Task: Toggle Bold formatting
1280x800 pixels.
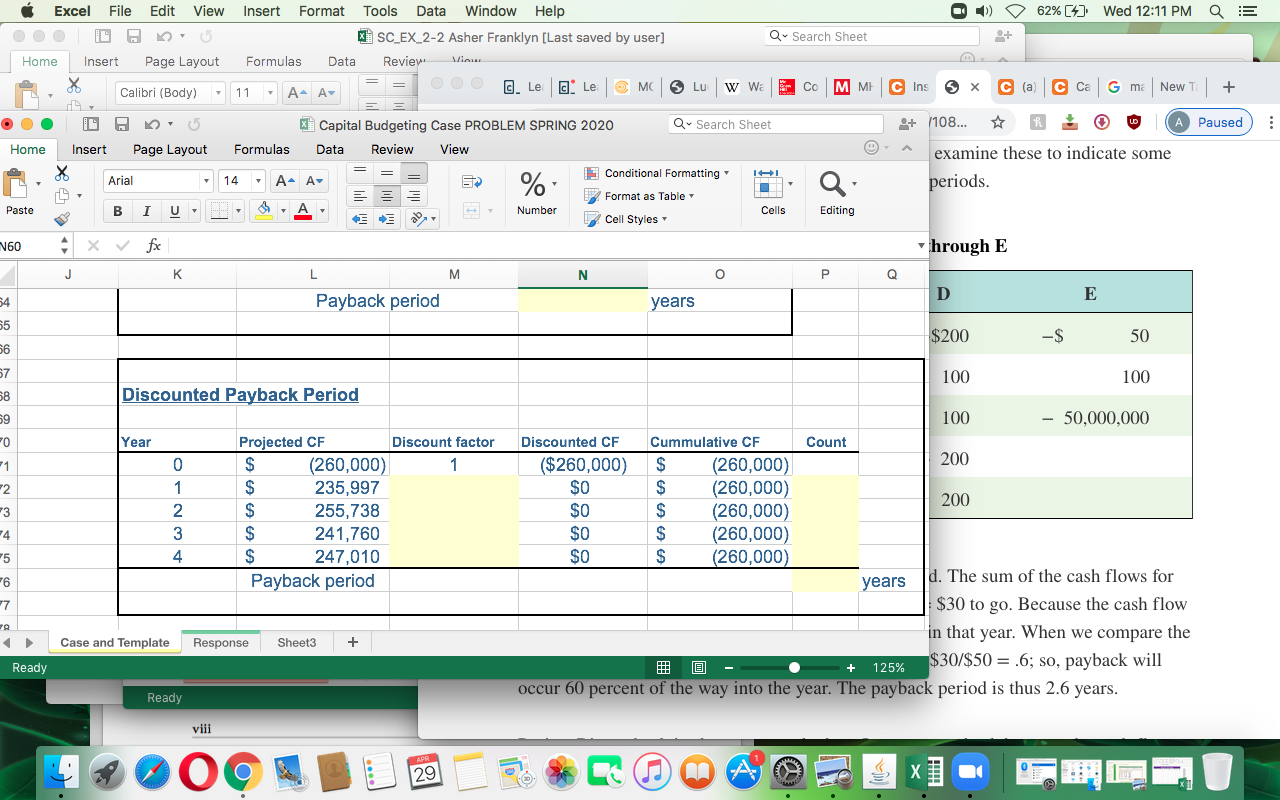Action: (118, 212)
